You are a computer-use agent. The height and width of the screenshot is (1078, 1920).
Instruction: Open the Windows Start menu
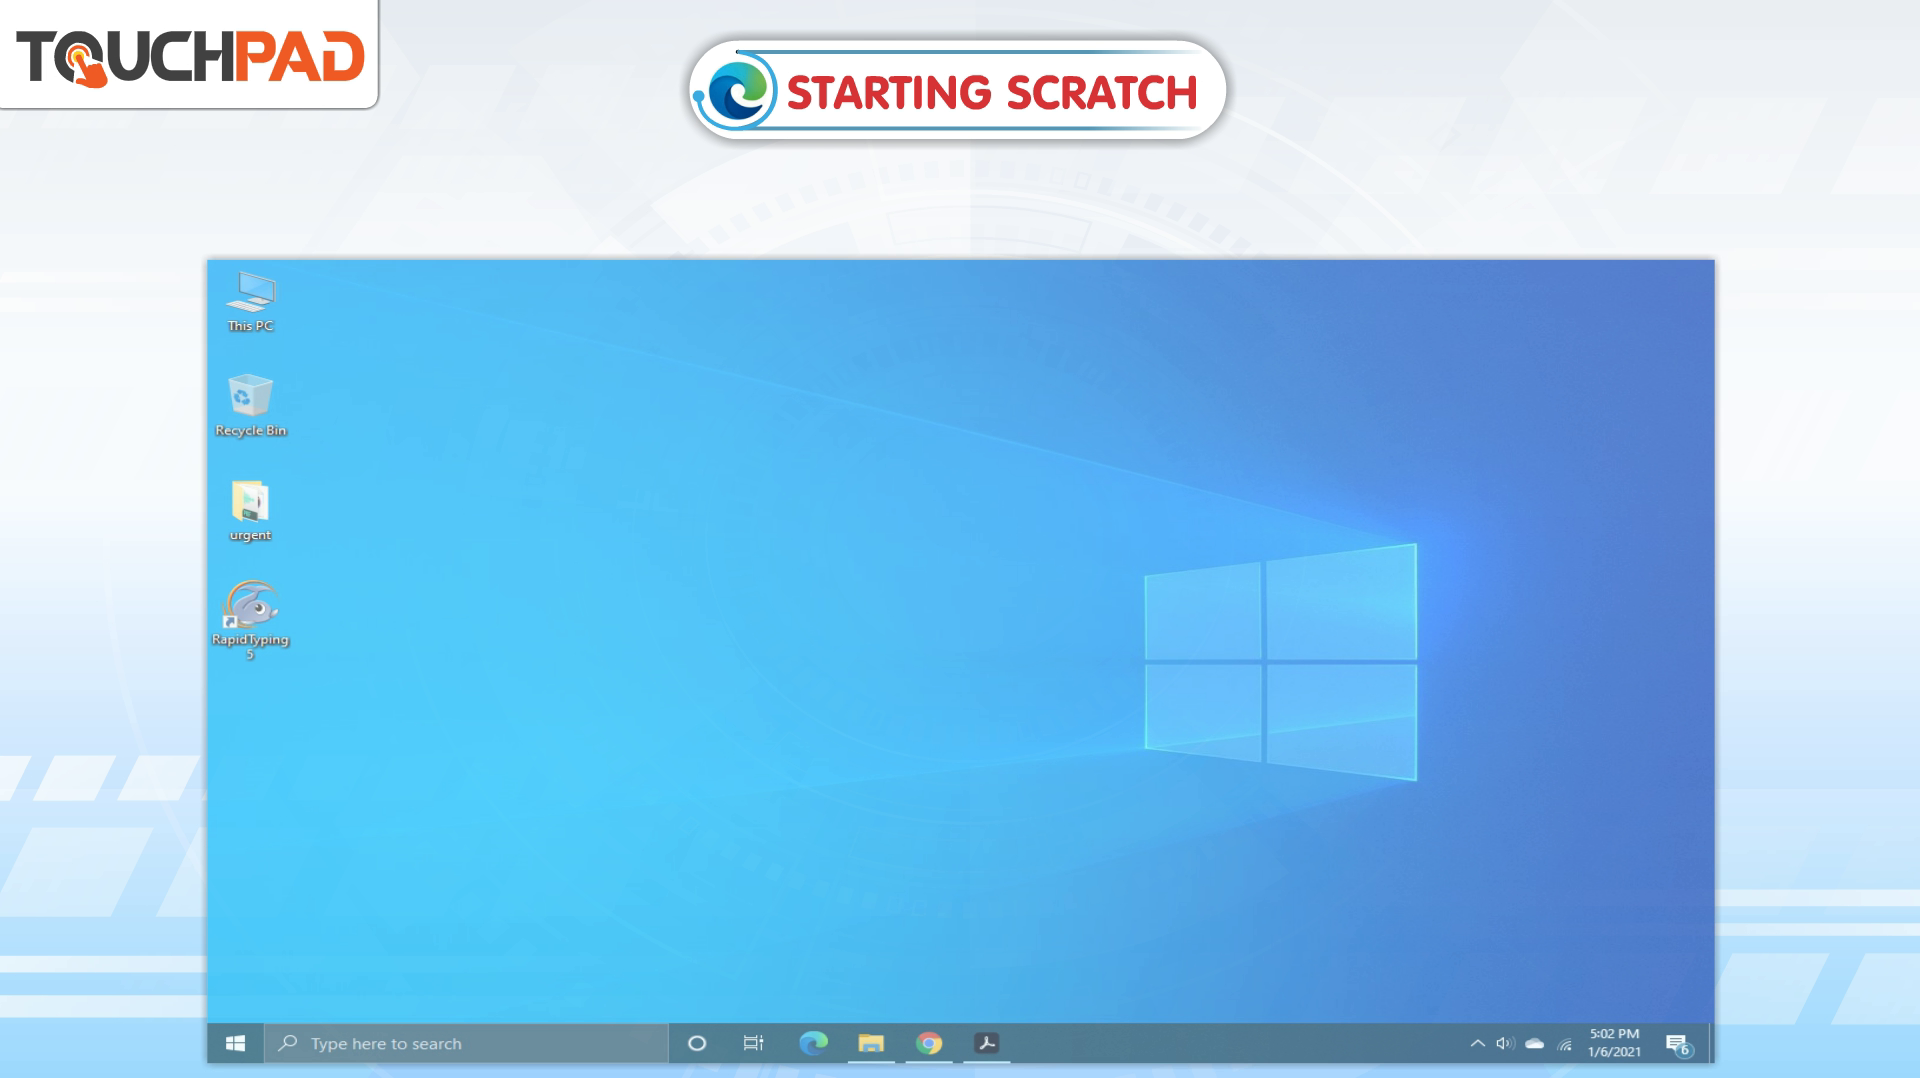[x=236, y=1043]
